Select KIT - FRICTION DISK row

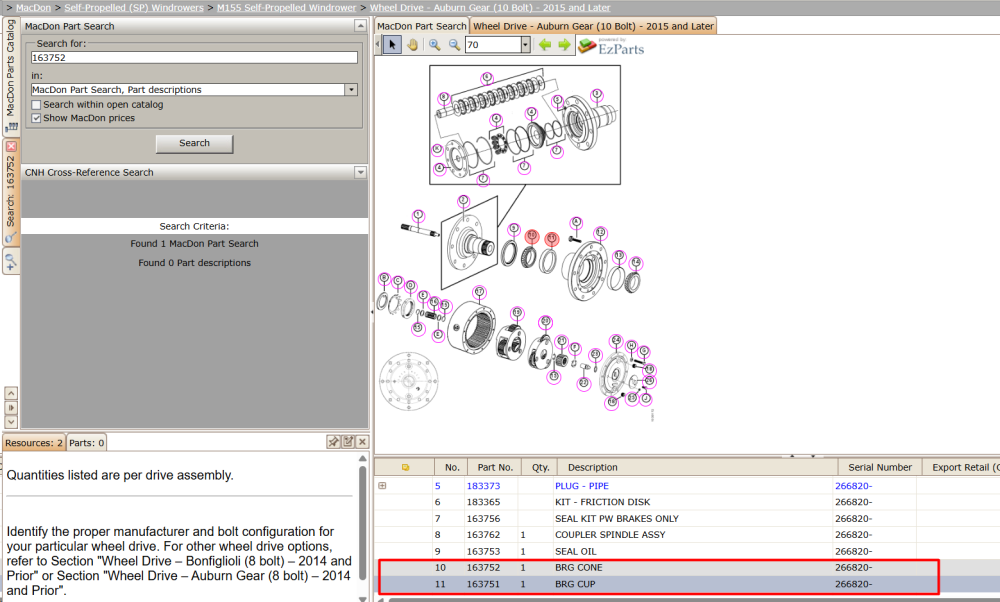[x=687, y=503]
